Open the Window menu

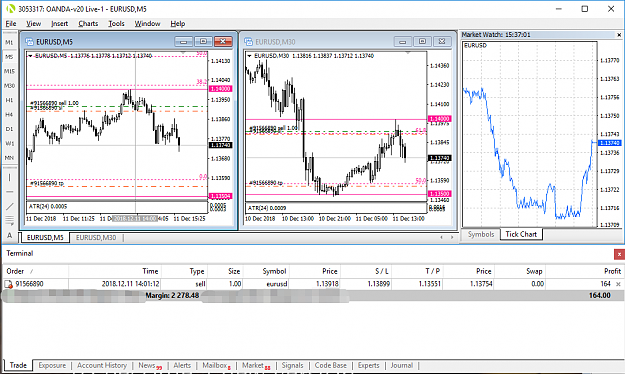[147, 24]
